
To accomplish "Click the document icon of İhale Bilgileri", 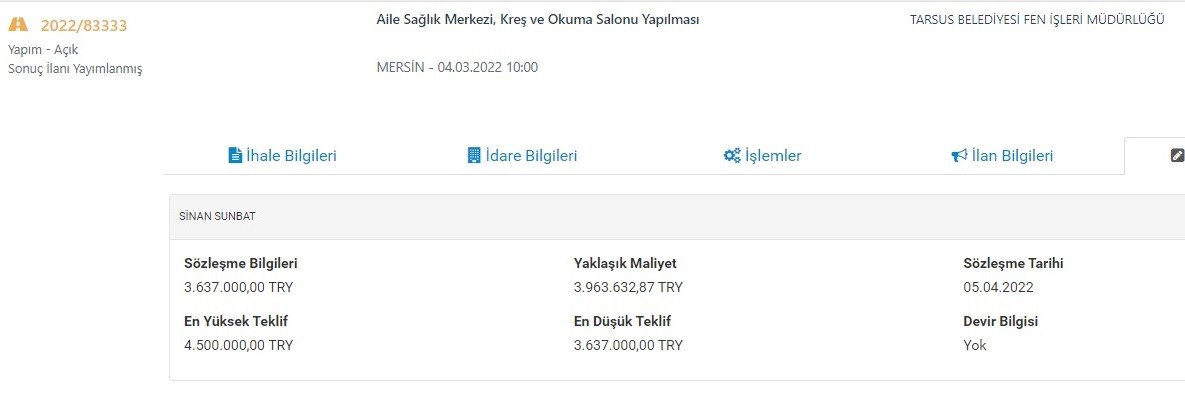I will (x=235, y=156).
